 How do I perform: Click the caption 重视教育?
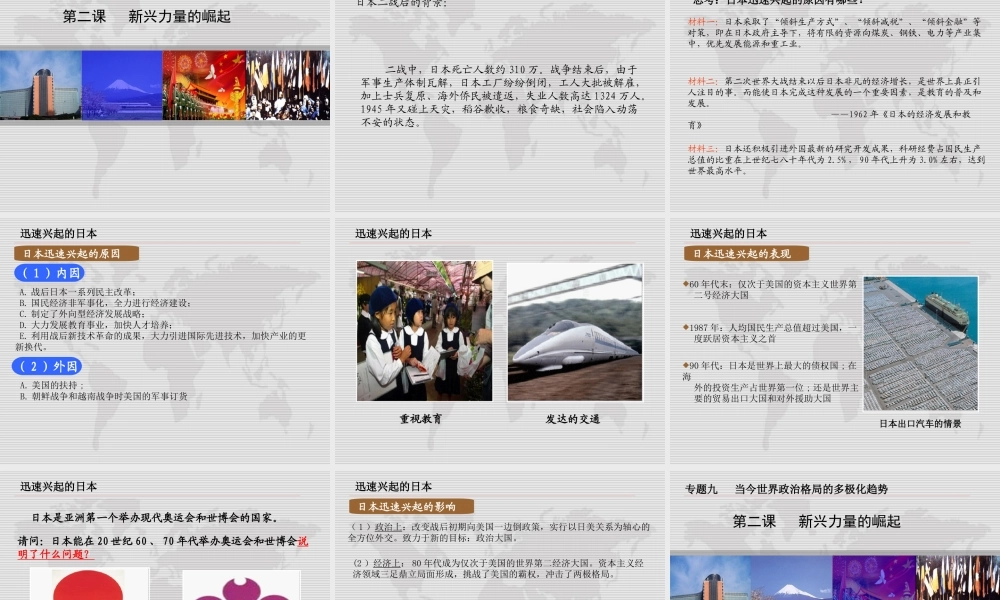(421, 419)
